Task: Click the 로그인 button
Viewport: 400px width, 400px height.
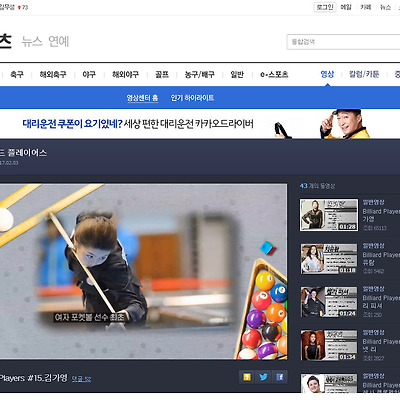Action: (325, 7)
